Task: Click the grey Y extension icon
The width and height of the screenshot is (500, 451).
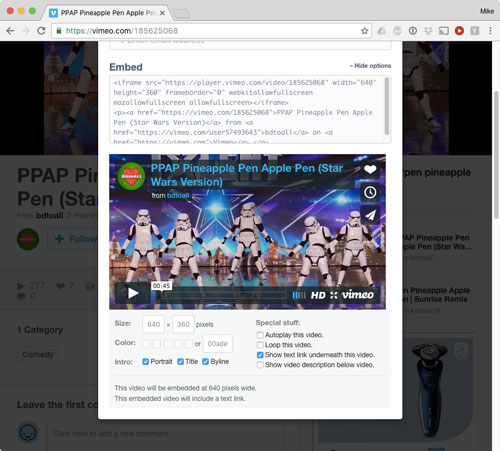Action: 475,31
